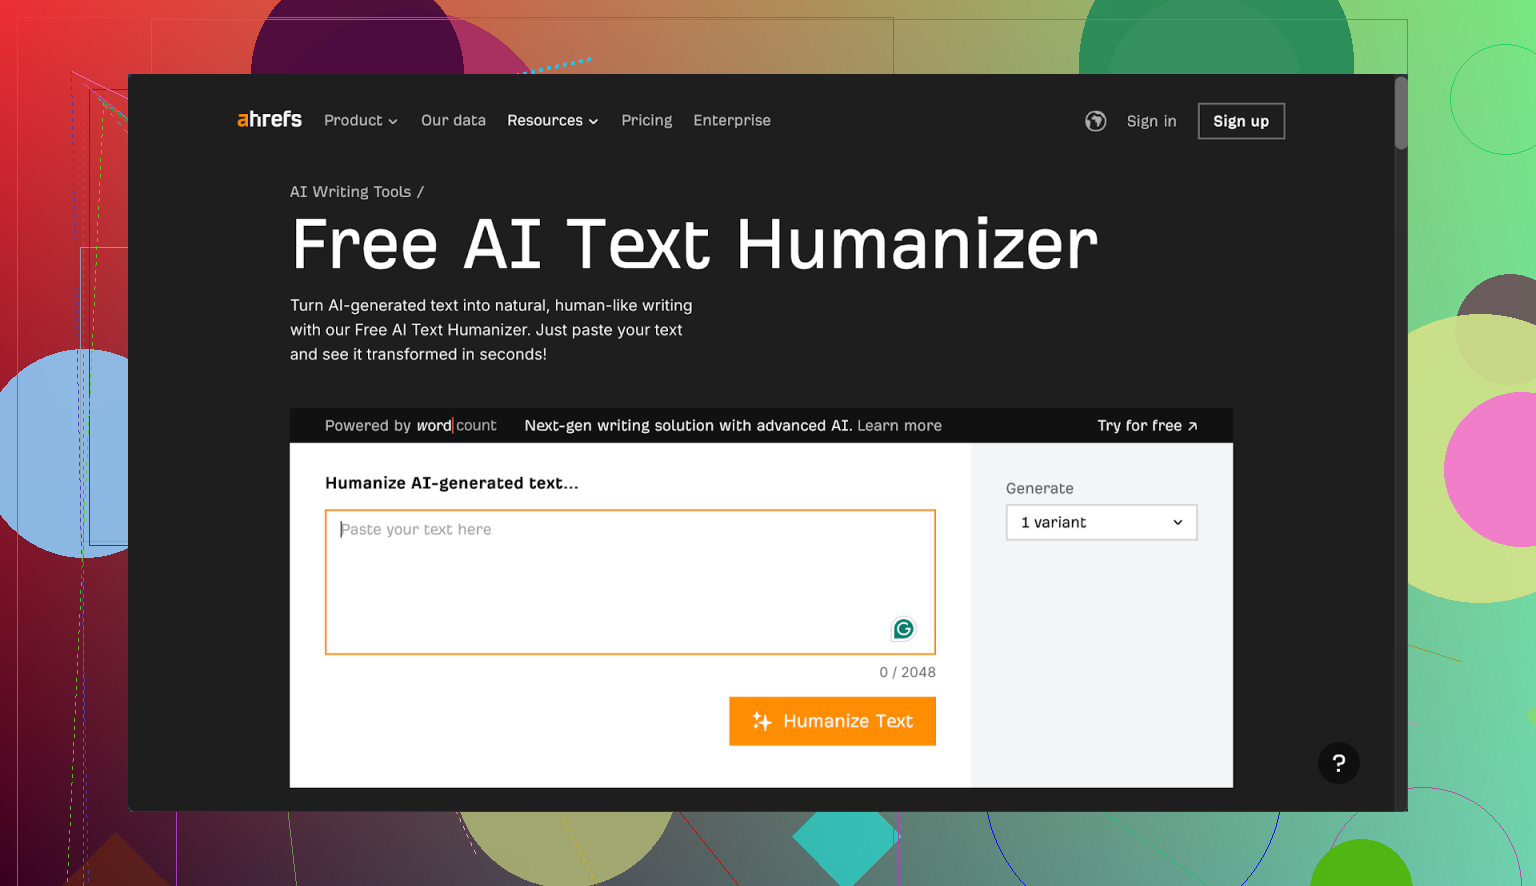The height and width of the screenshot is (886, 1536).
Task: Click the ahrefs logo
Action: (269, 120)
